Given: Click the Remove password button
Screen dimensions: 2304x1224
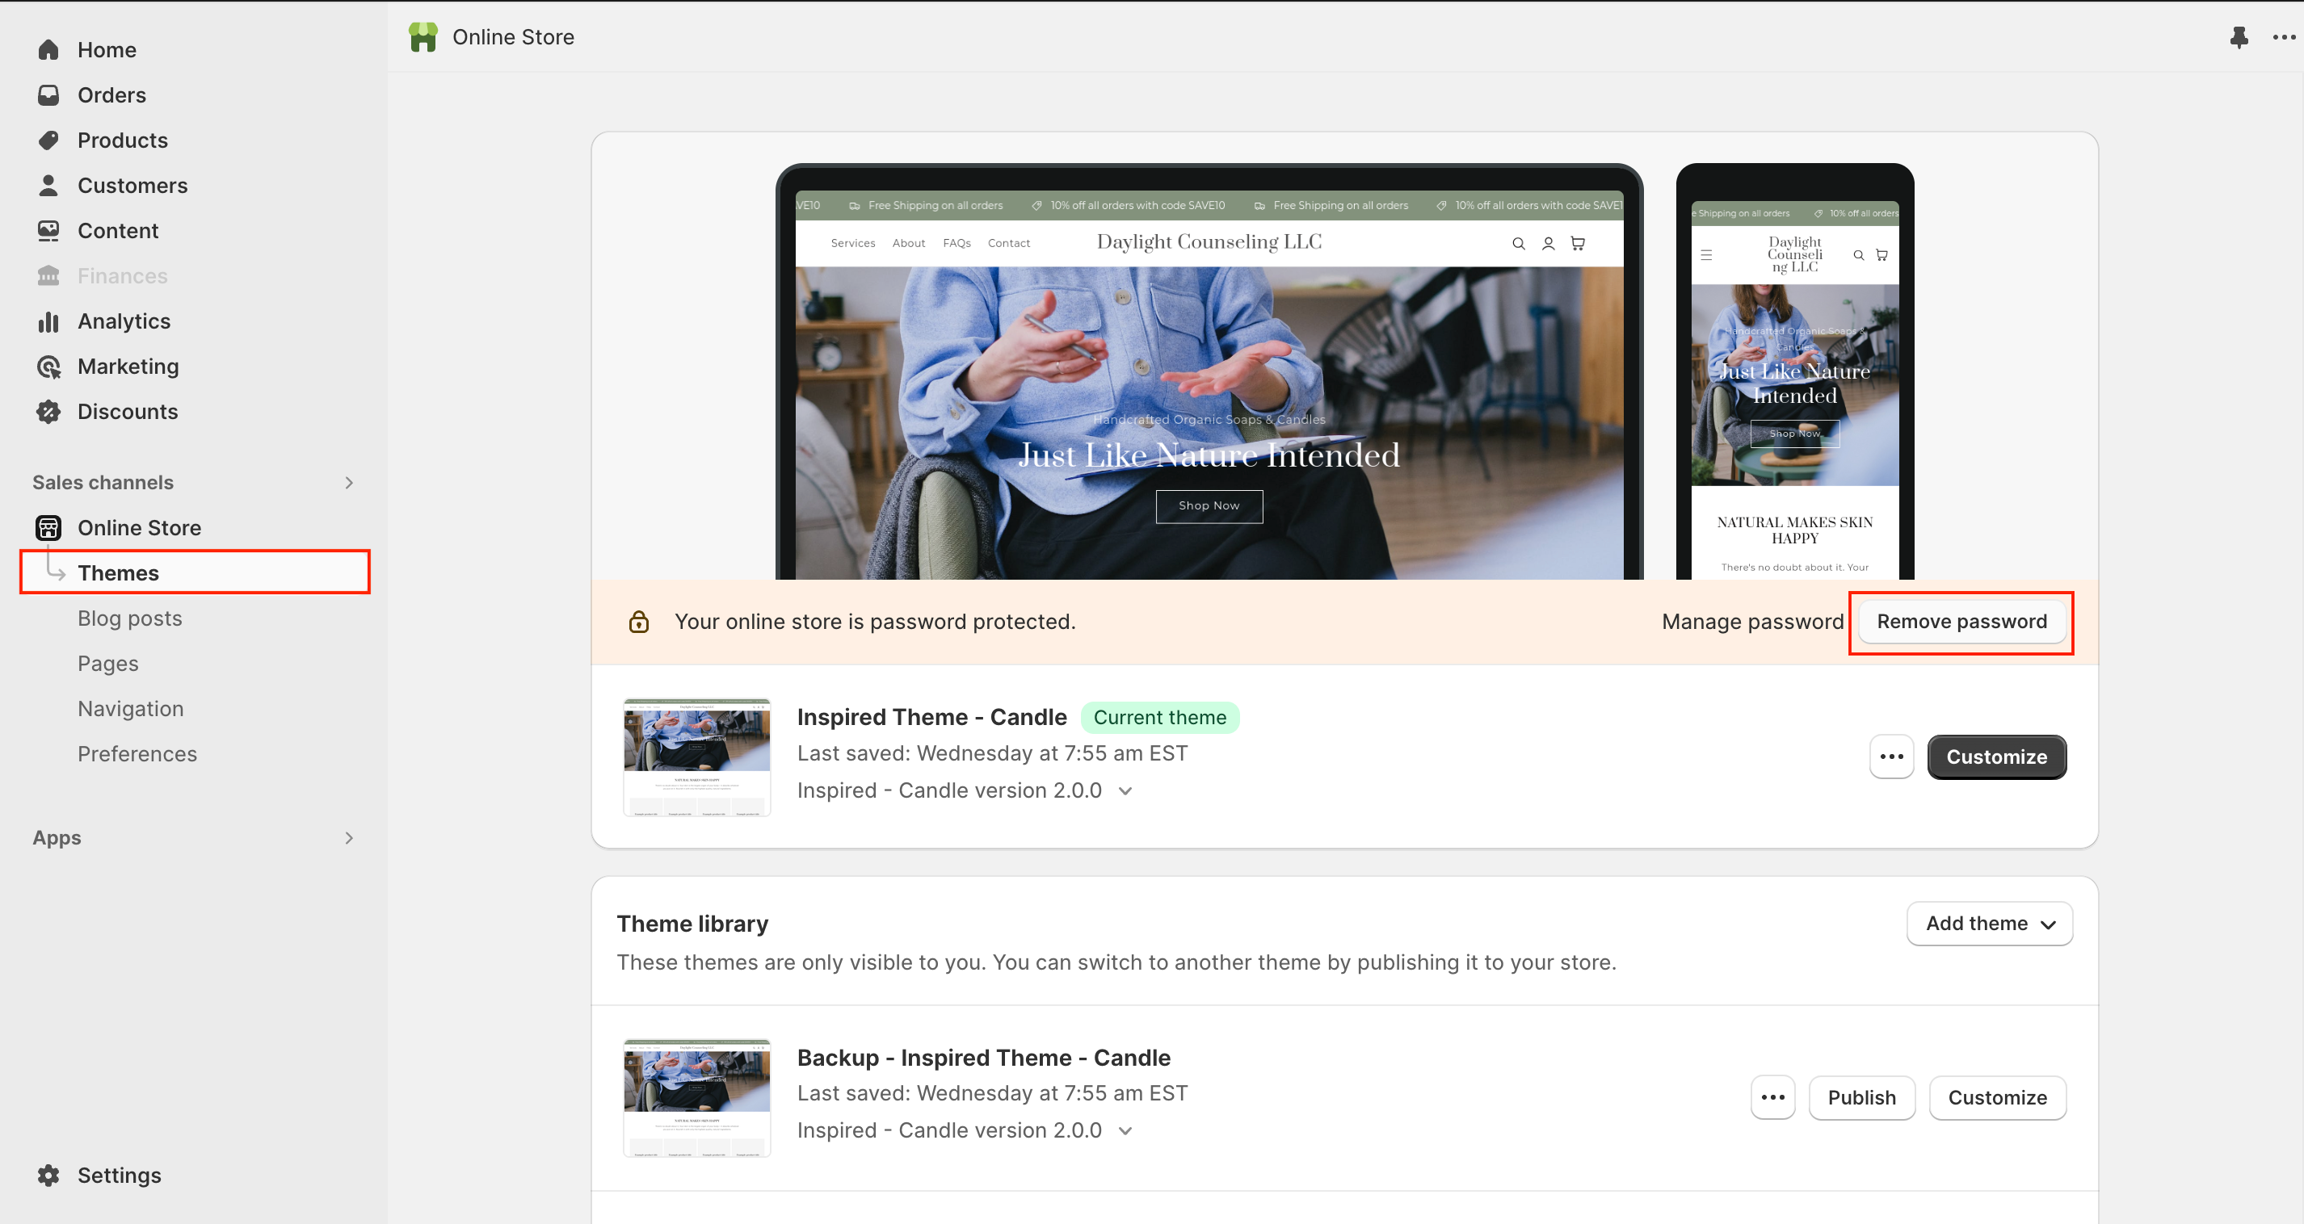Looking at the screenshot, I should tap(1961, 622).
